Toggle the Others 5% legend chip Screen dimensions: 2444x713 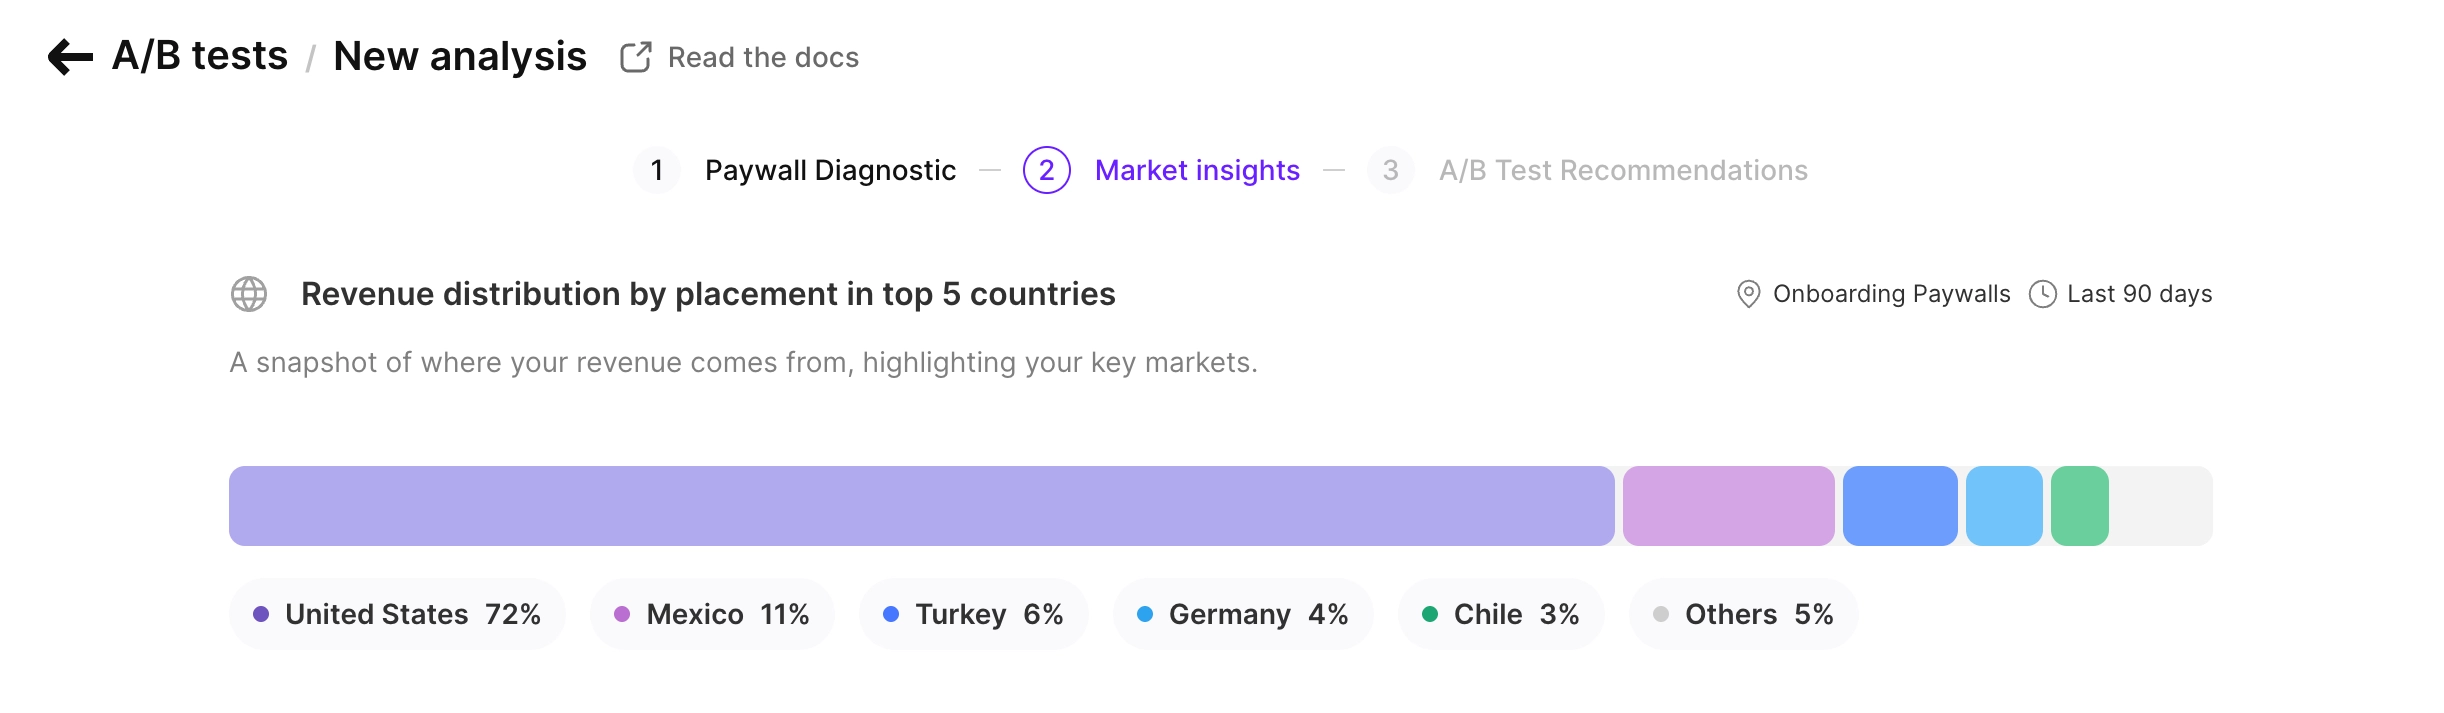(x=1743, y=614)
